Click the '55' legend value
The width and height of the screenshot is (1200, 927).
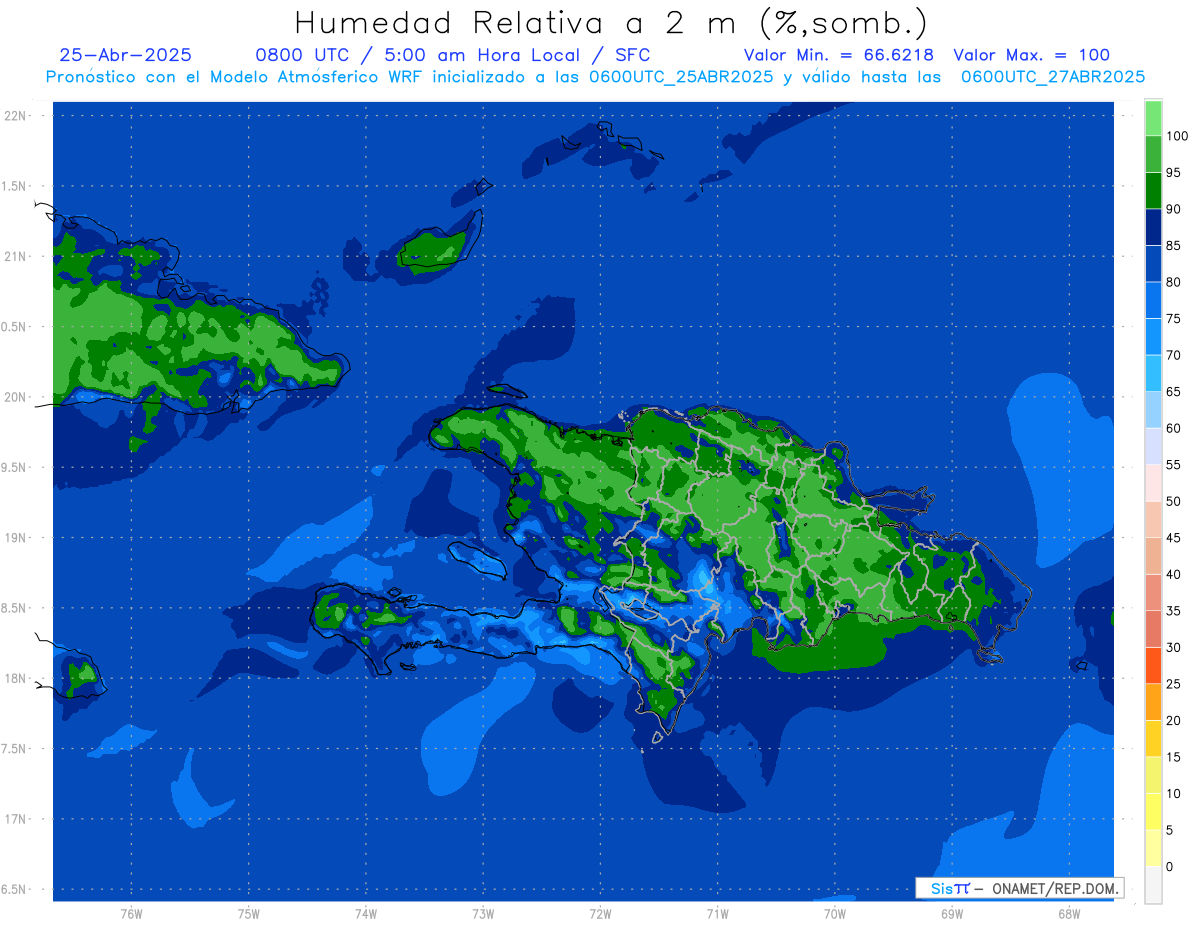click(x=1173, y=465)
